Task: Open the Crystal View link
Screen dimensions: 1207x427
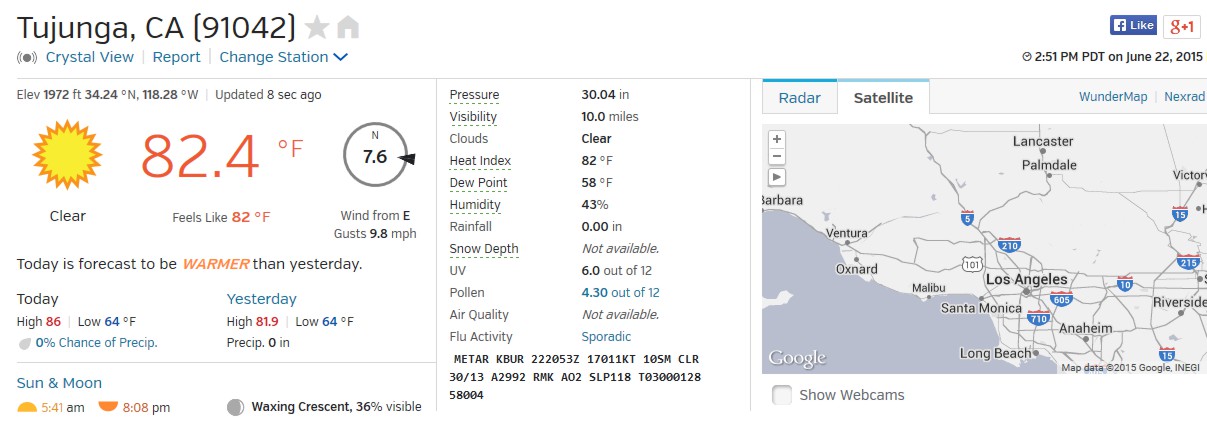Action: tap(89, 57)
